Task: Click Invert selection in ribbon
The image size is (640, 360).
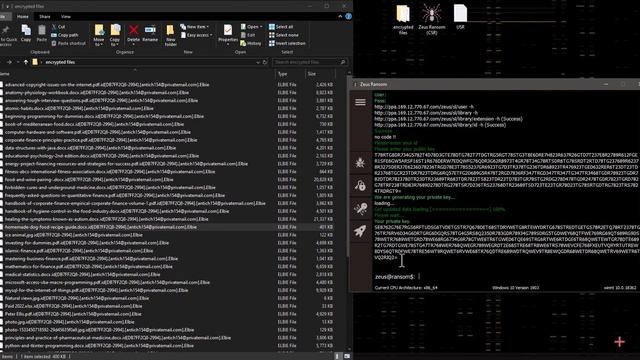Action: point(287,43)
